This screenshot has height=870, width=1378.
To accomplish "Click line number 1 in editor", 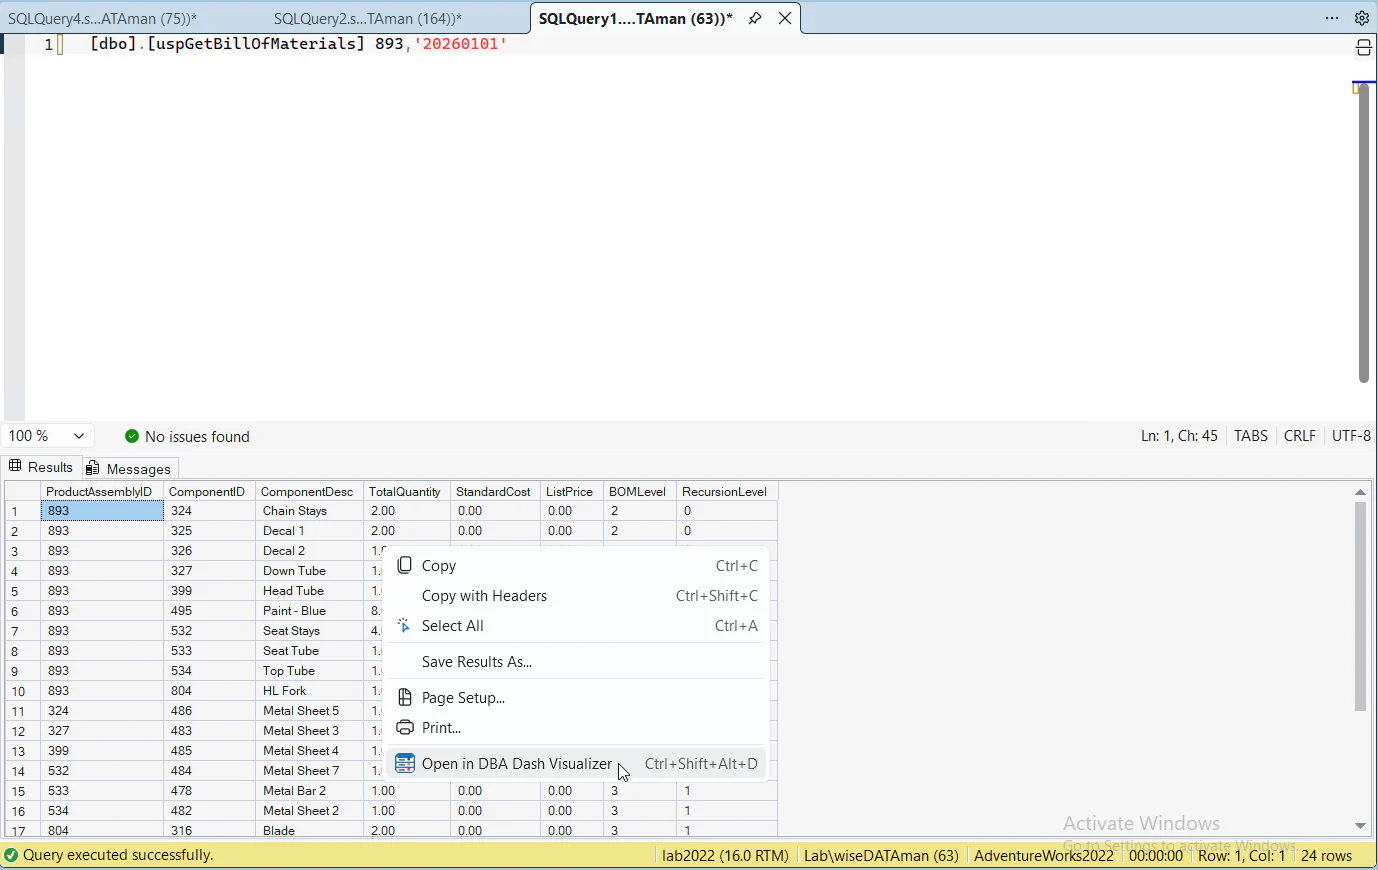I will coord(48,44).
